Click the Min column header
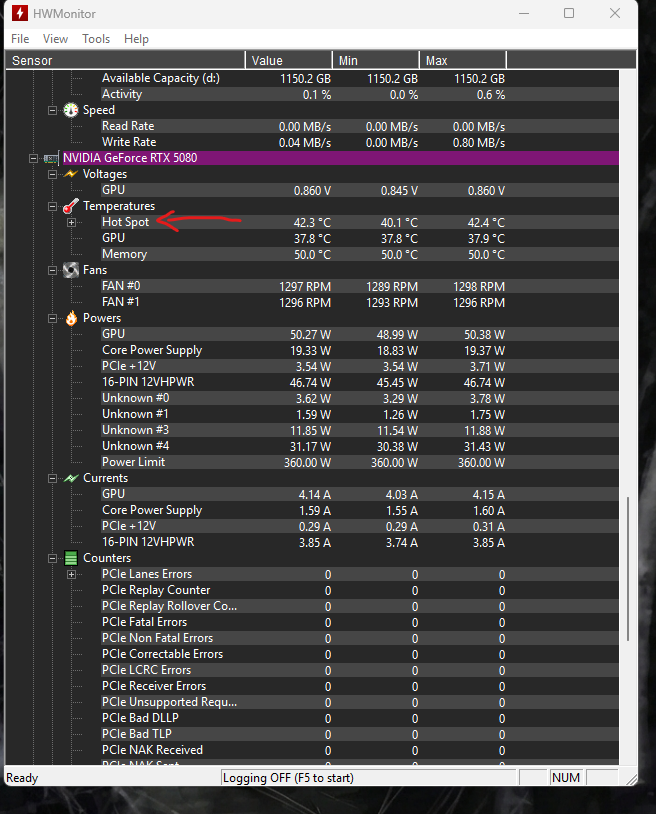The height and width of the screenshot is (814, 656). 376,60
